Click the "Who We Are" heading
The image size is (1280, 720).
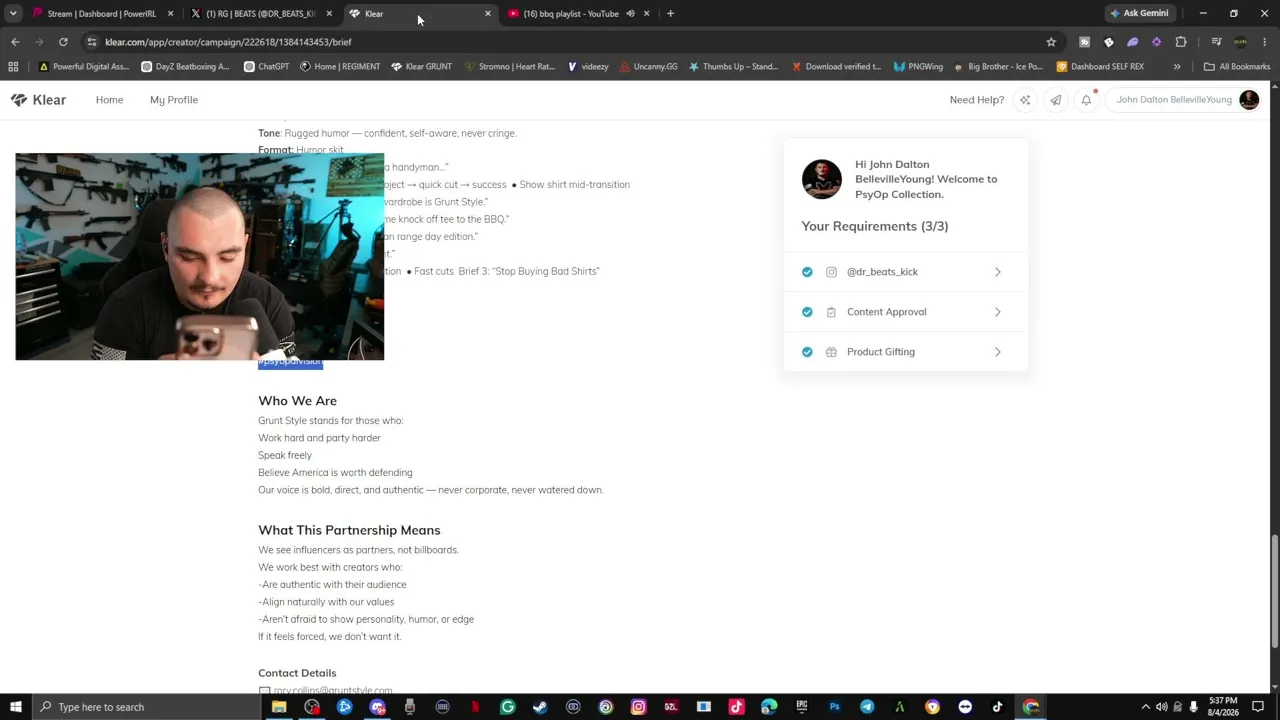coord(297,401)
